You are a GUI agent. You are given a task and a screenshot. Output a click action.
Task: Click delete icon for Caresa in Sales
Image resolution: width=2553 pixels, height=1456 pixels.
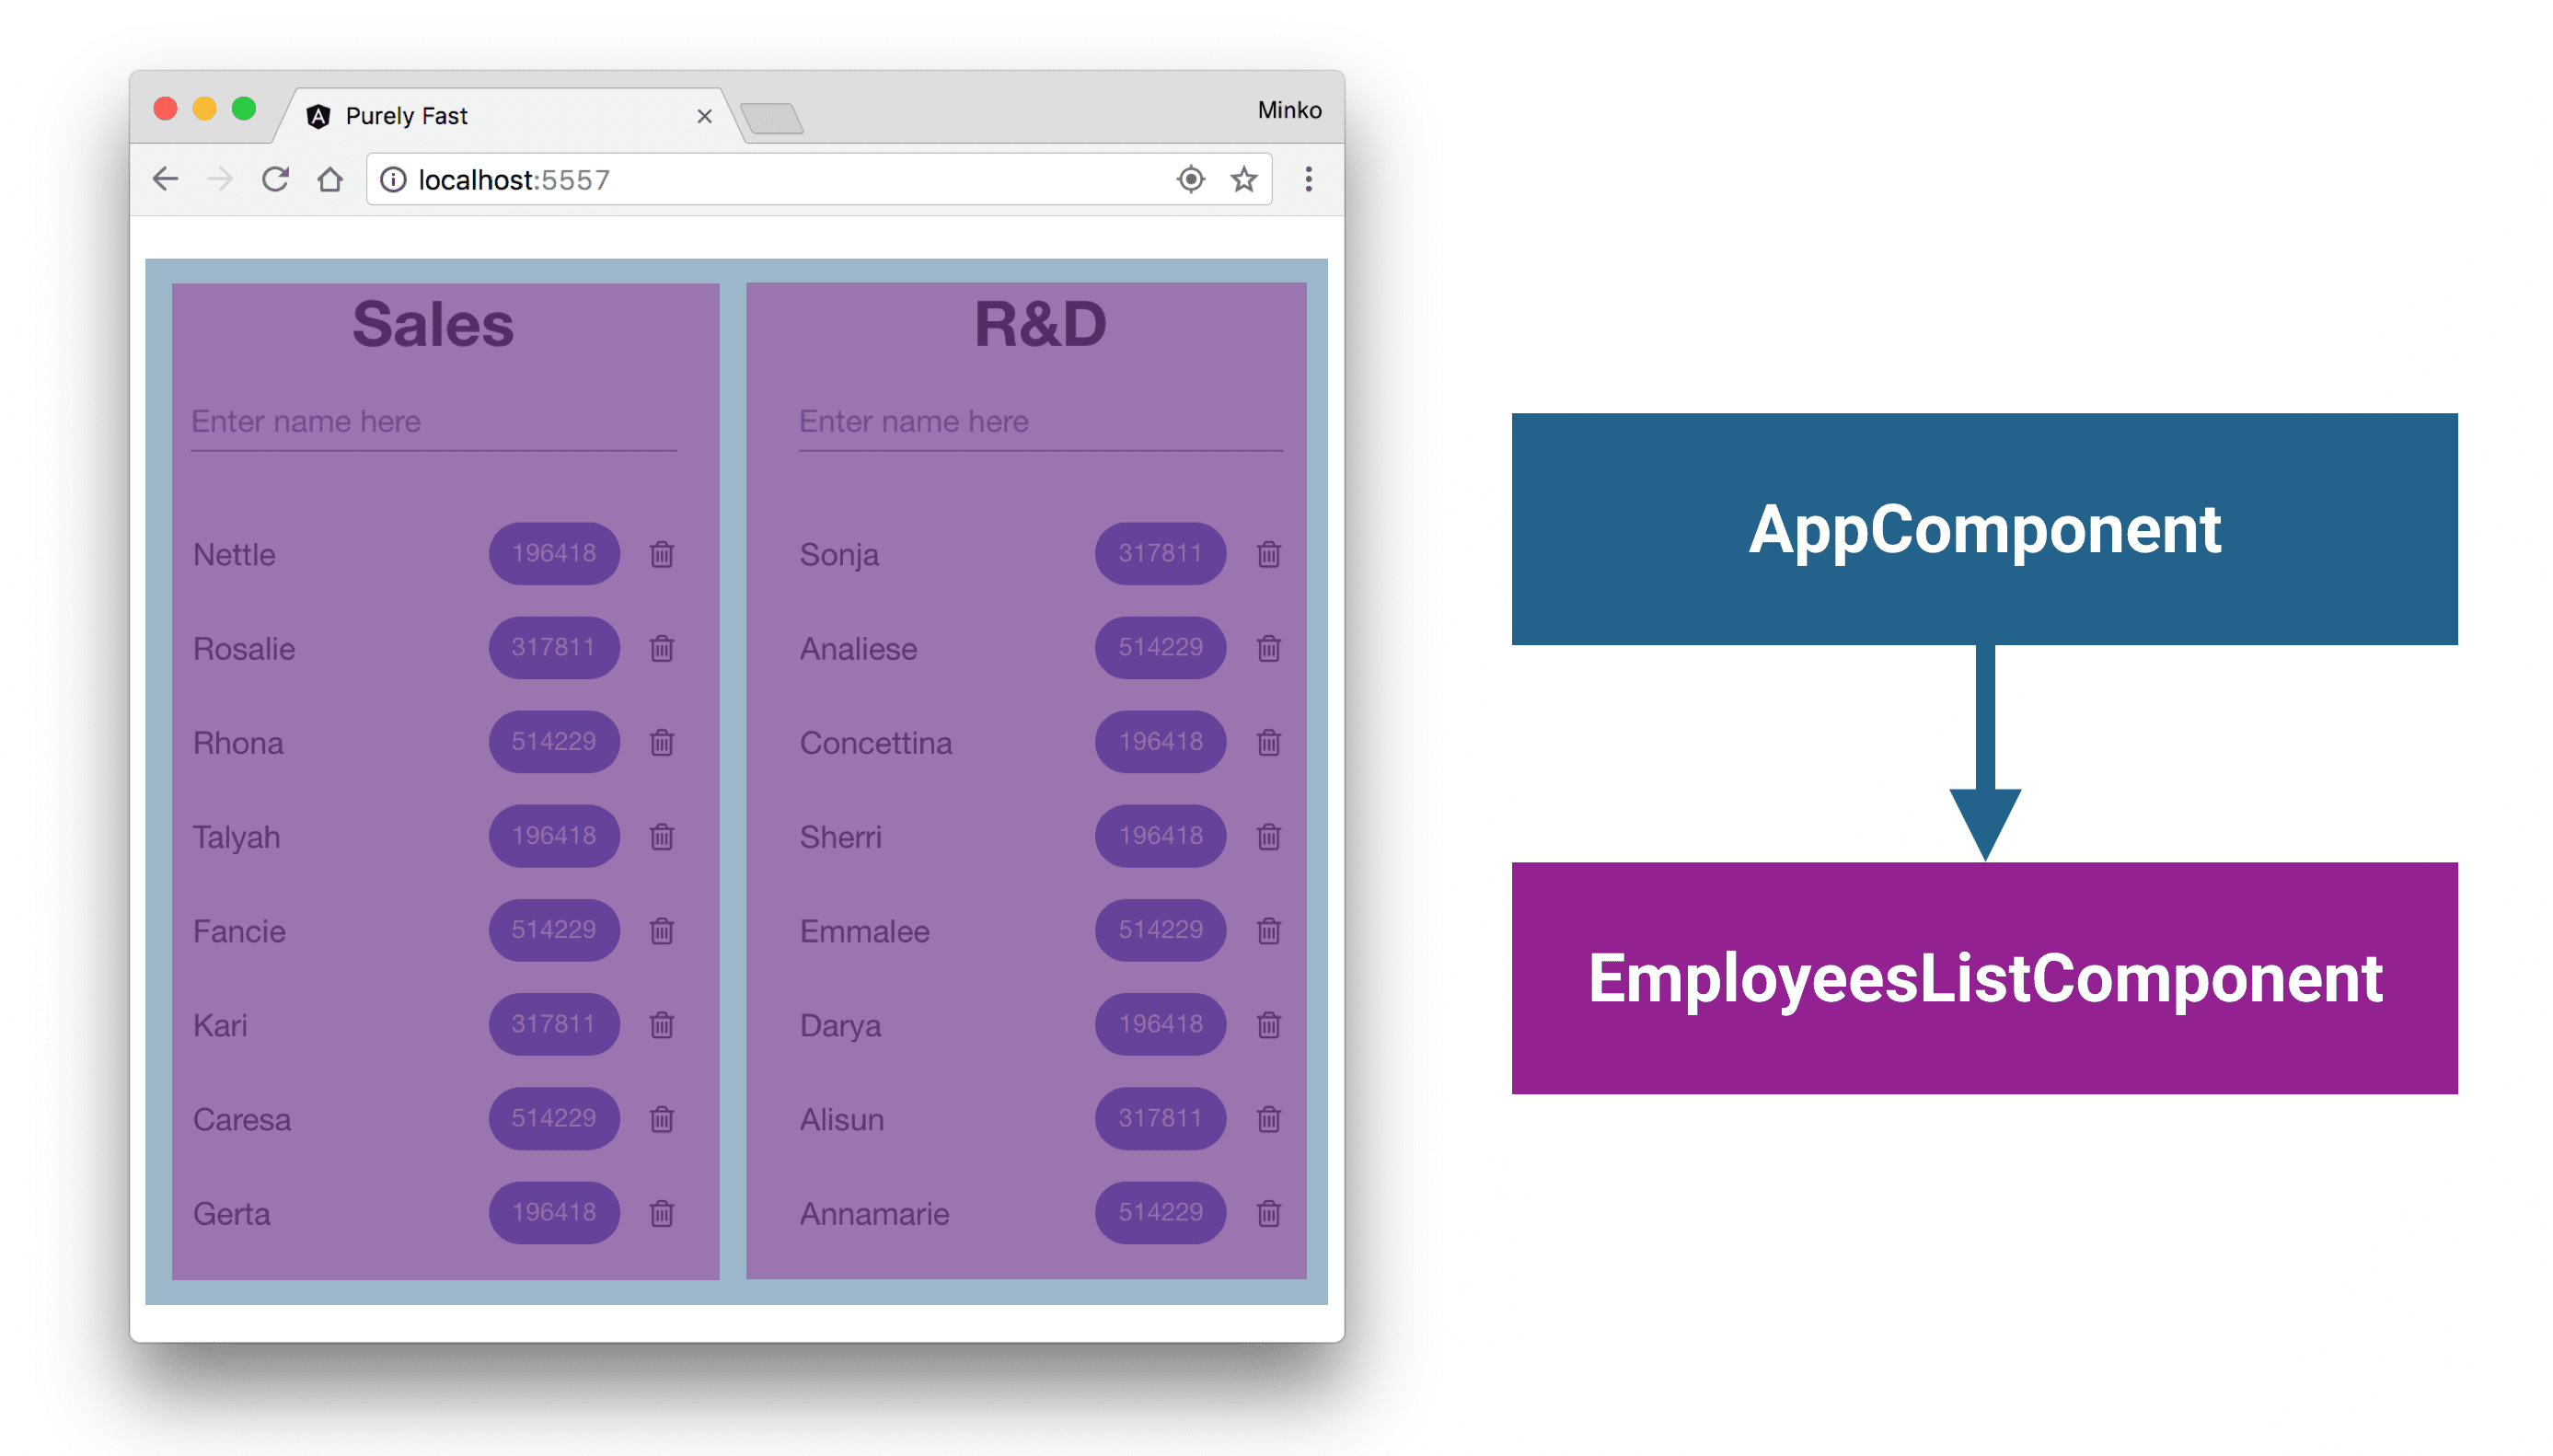666,1117
